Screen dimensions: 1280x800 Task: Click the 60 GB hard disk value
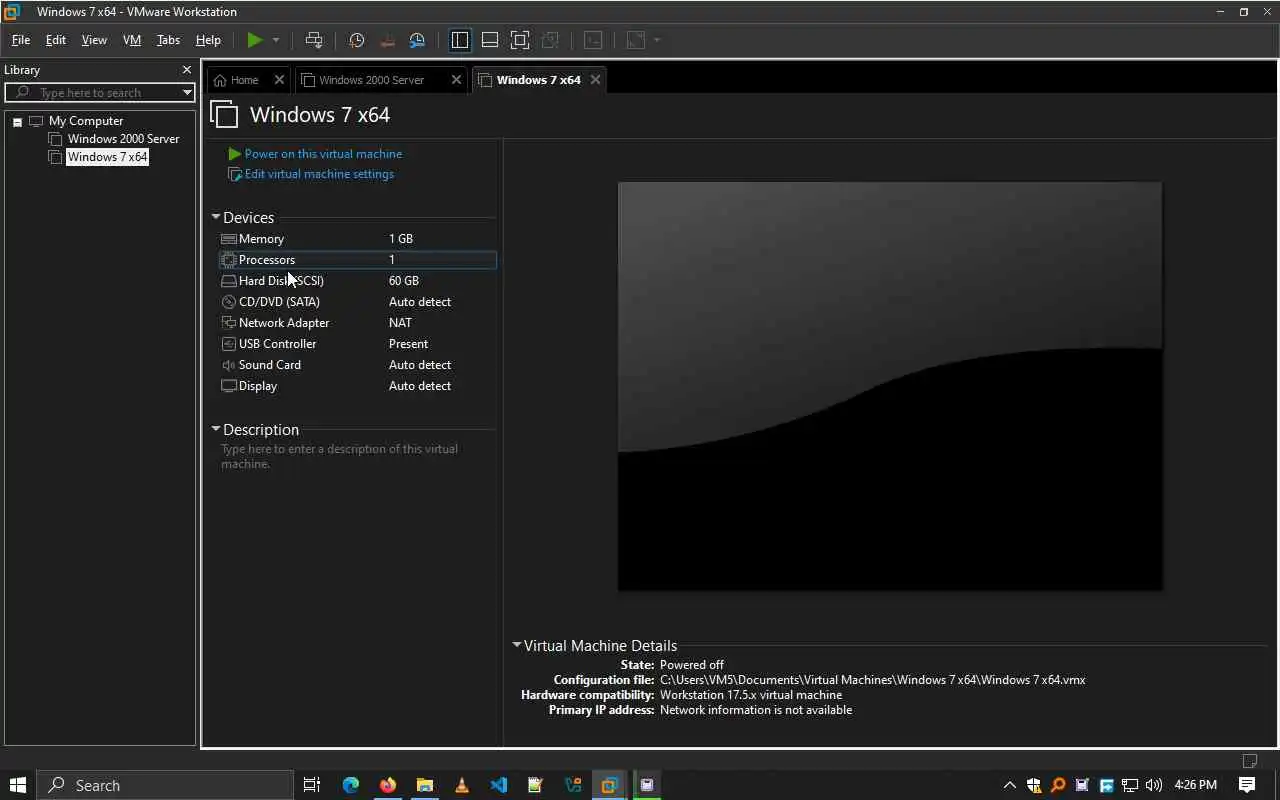[404, 281]
